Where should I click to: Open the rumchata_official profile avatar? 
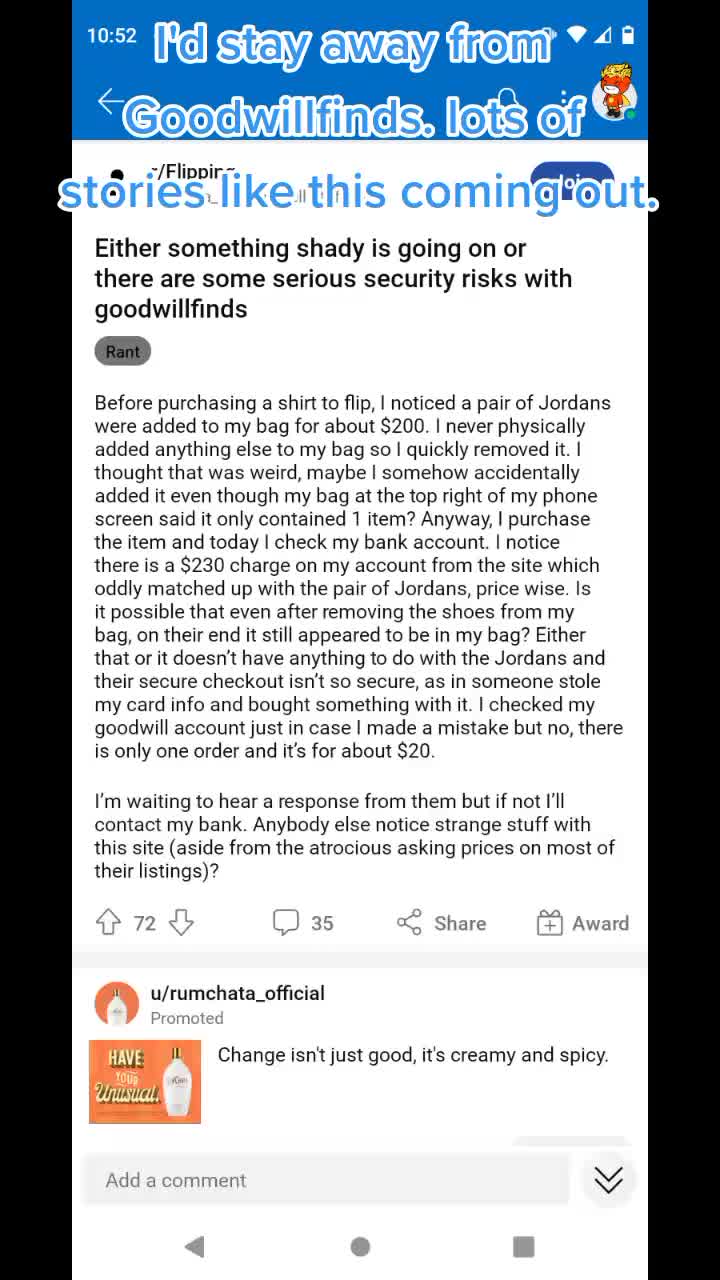pyautogui.click(x=117, y=1003)
